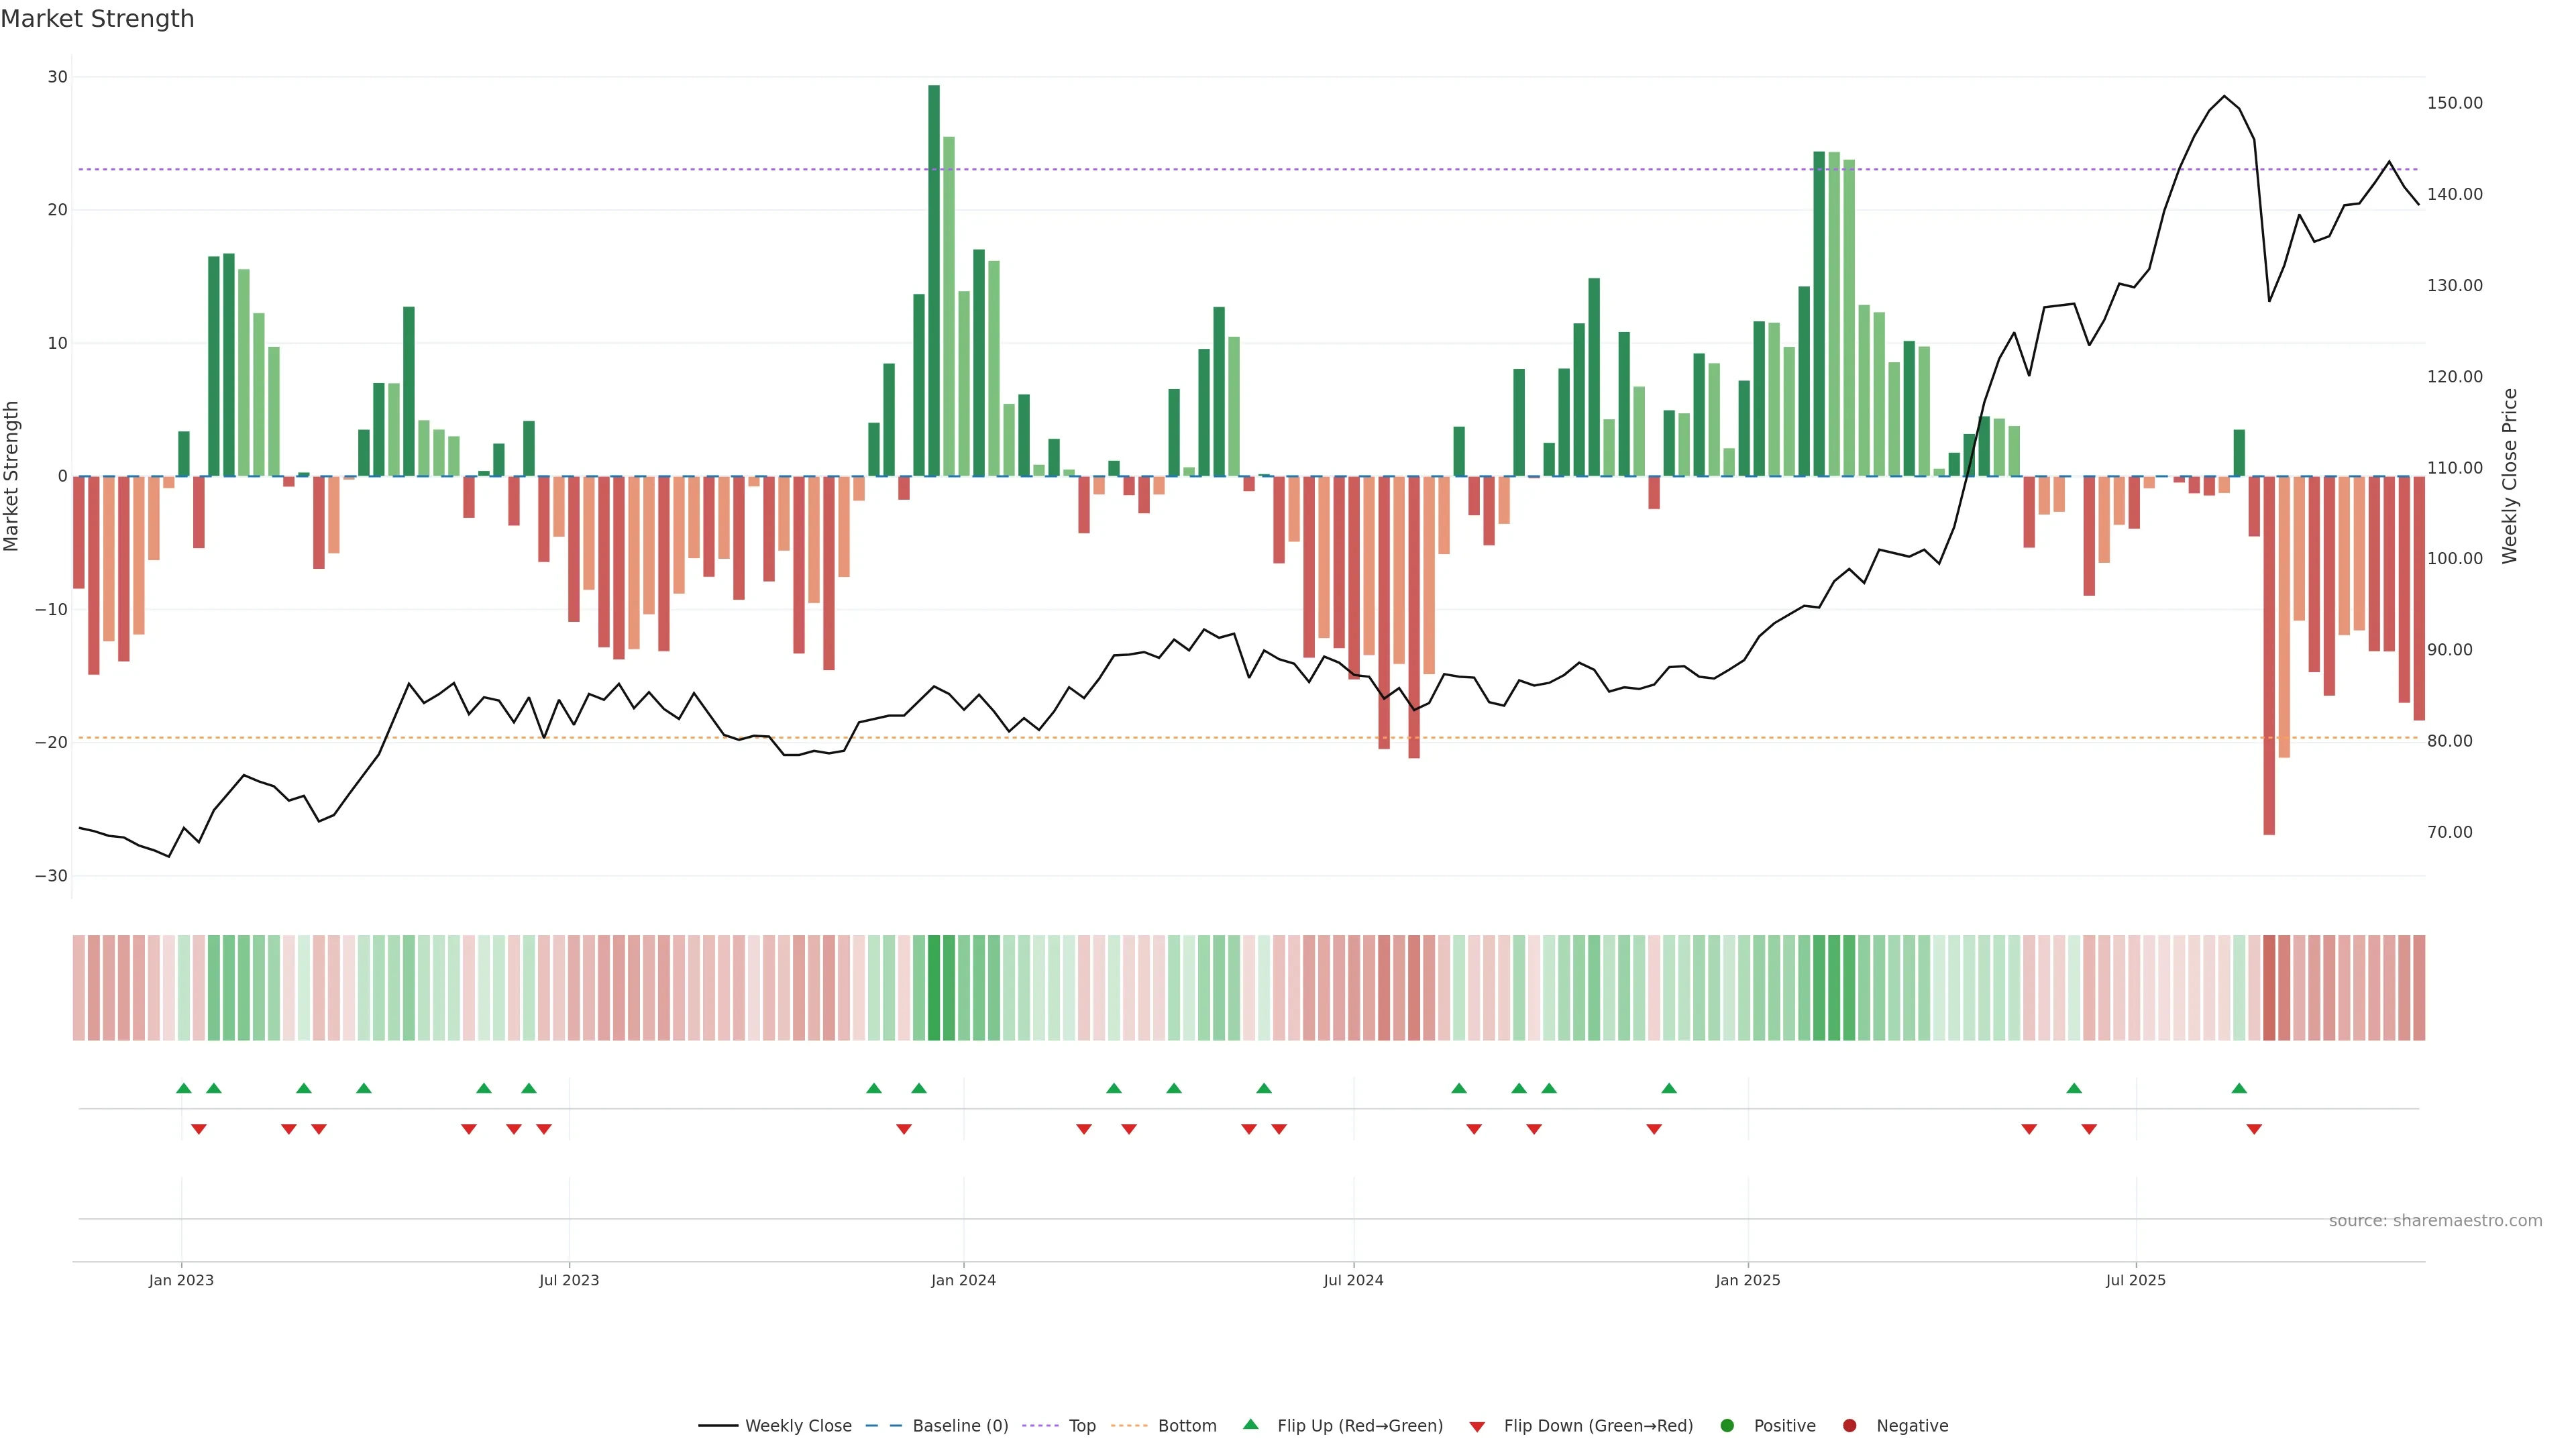Click the rightmost red flip-down triangle marker
The height and width of the screenshot is (1449, 2576).
click(x=2254, y=1129)
